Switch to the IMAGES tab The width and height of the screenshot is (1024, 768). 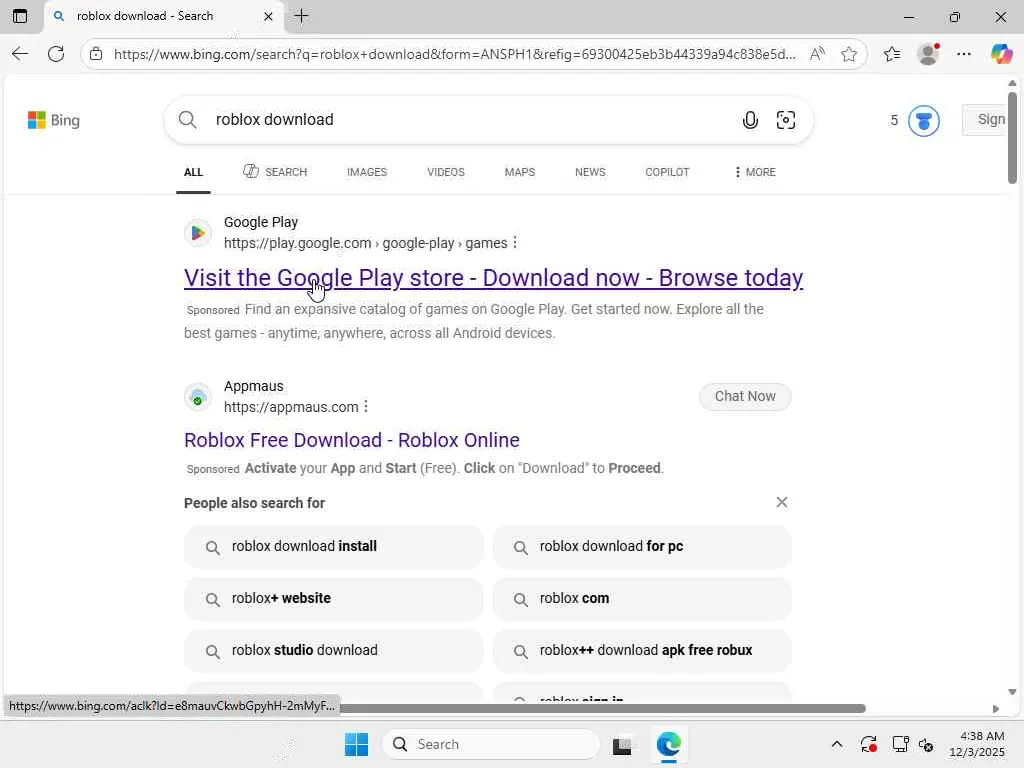pyautogui.click(x=367, y=172)
